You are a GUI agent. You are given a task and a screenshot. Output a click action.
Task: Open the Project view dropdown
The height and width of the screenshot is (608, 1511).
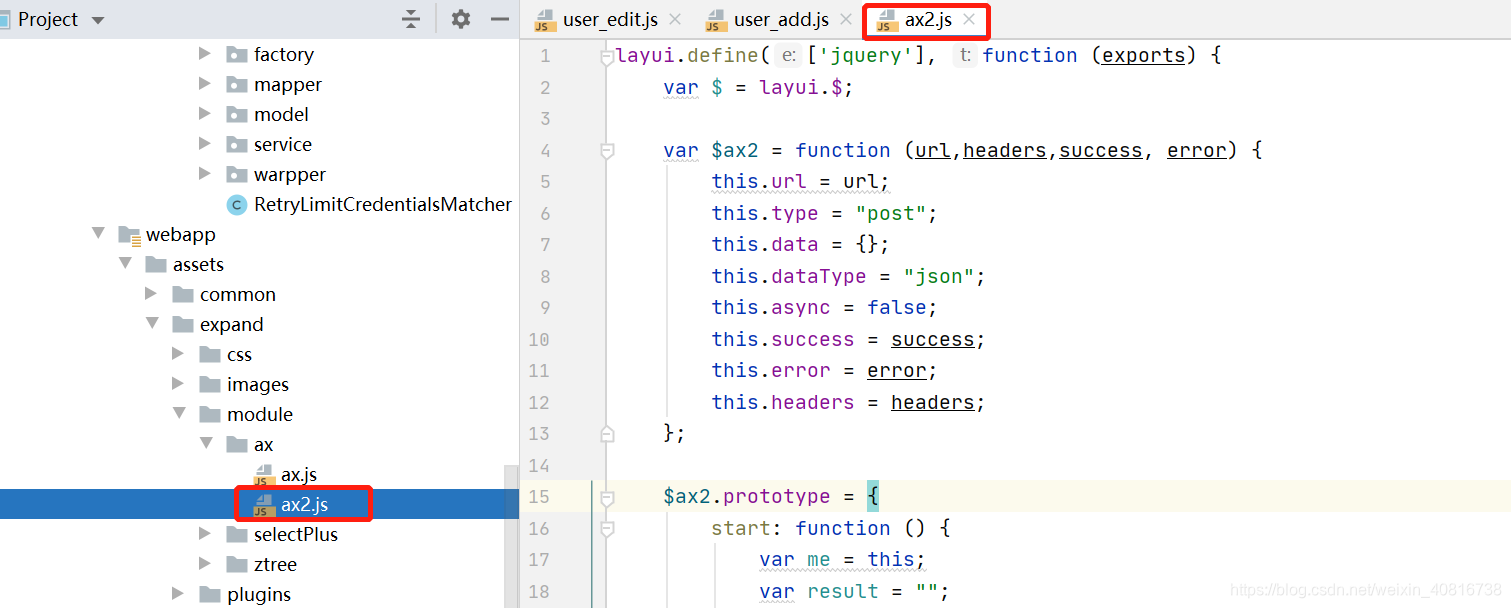tap(97, 20)
